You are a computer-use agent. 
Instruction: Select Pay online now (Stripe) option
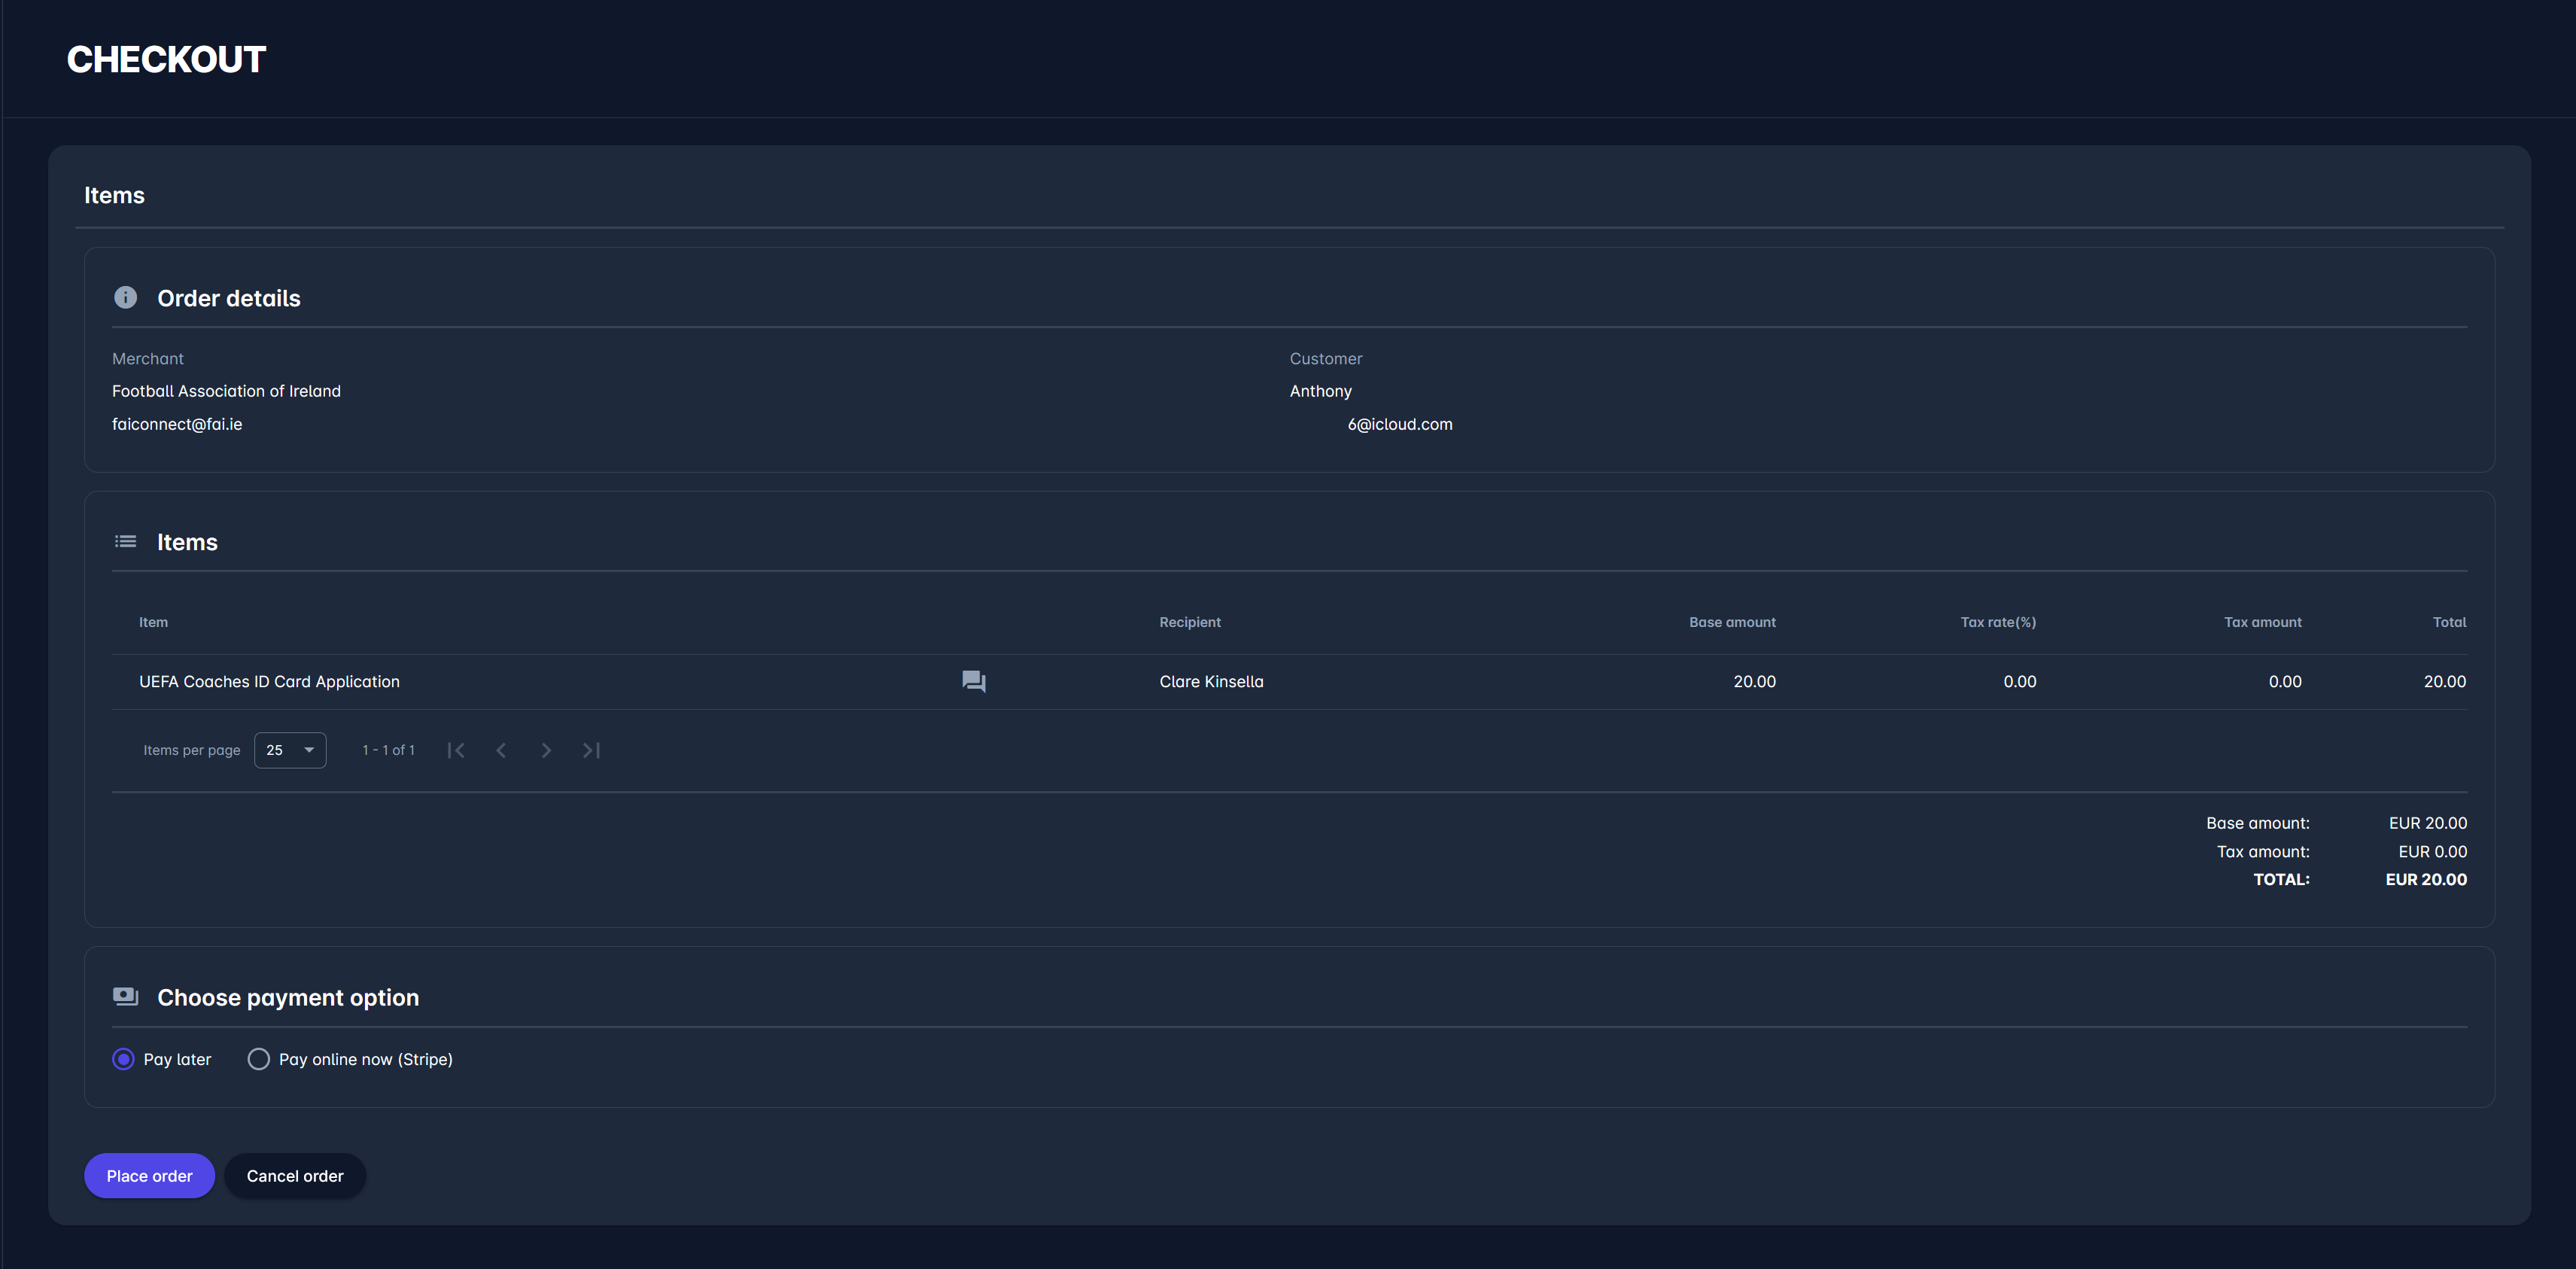click(x=259, y=1059)
